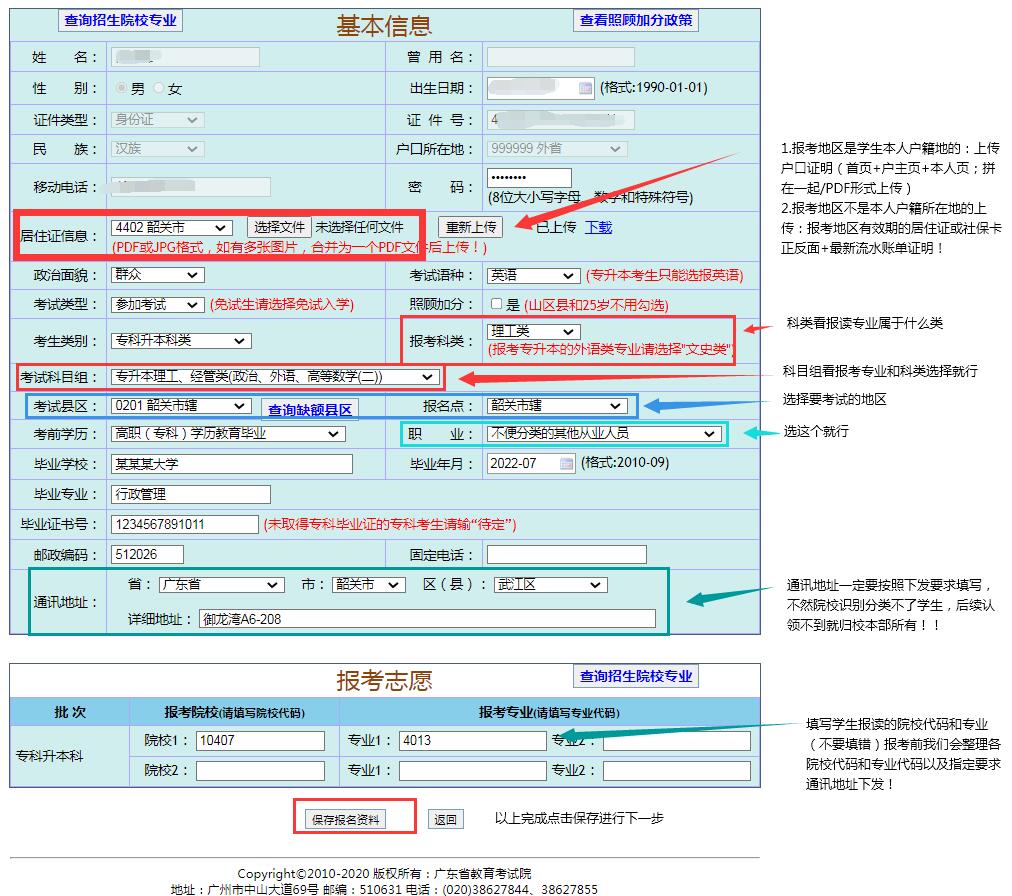Tick the 照顾加分 checkbox
1012x896 pixels.
tap(496, 304)
